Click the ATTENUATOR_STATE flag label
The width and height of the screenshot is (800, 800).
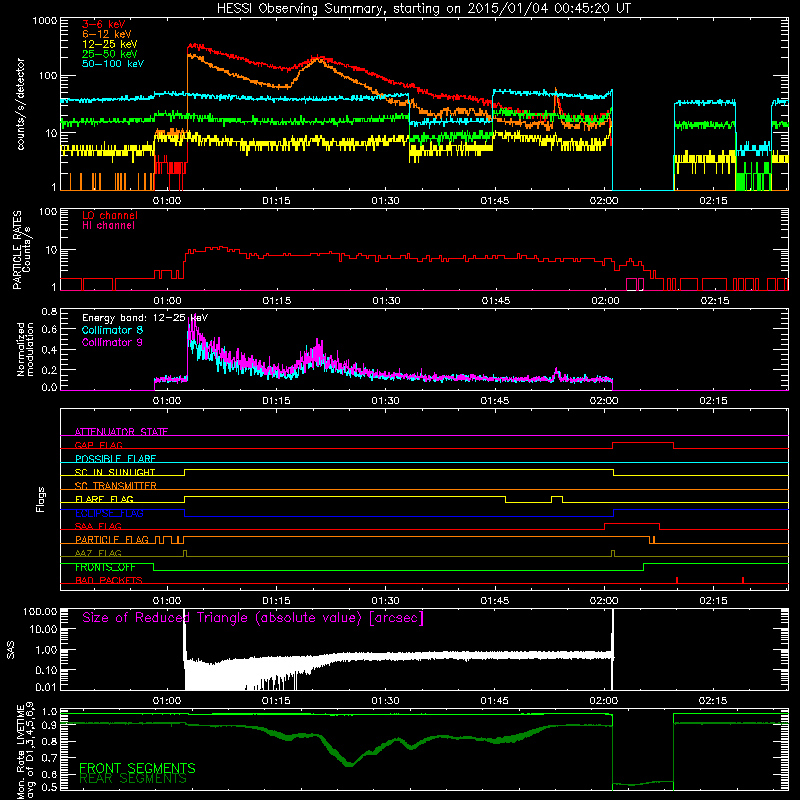point(121,432)
